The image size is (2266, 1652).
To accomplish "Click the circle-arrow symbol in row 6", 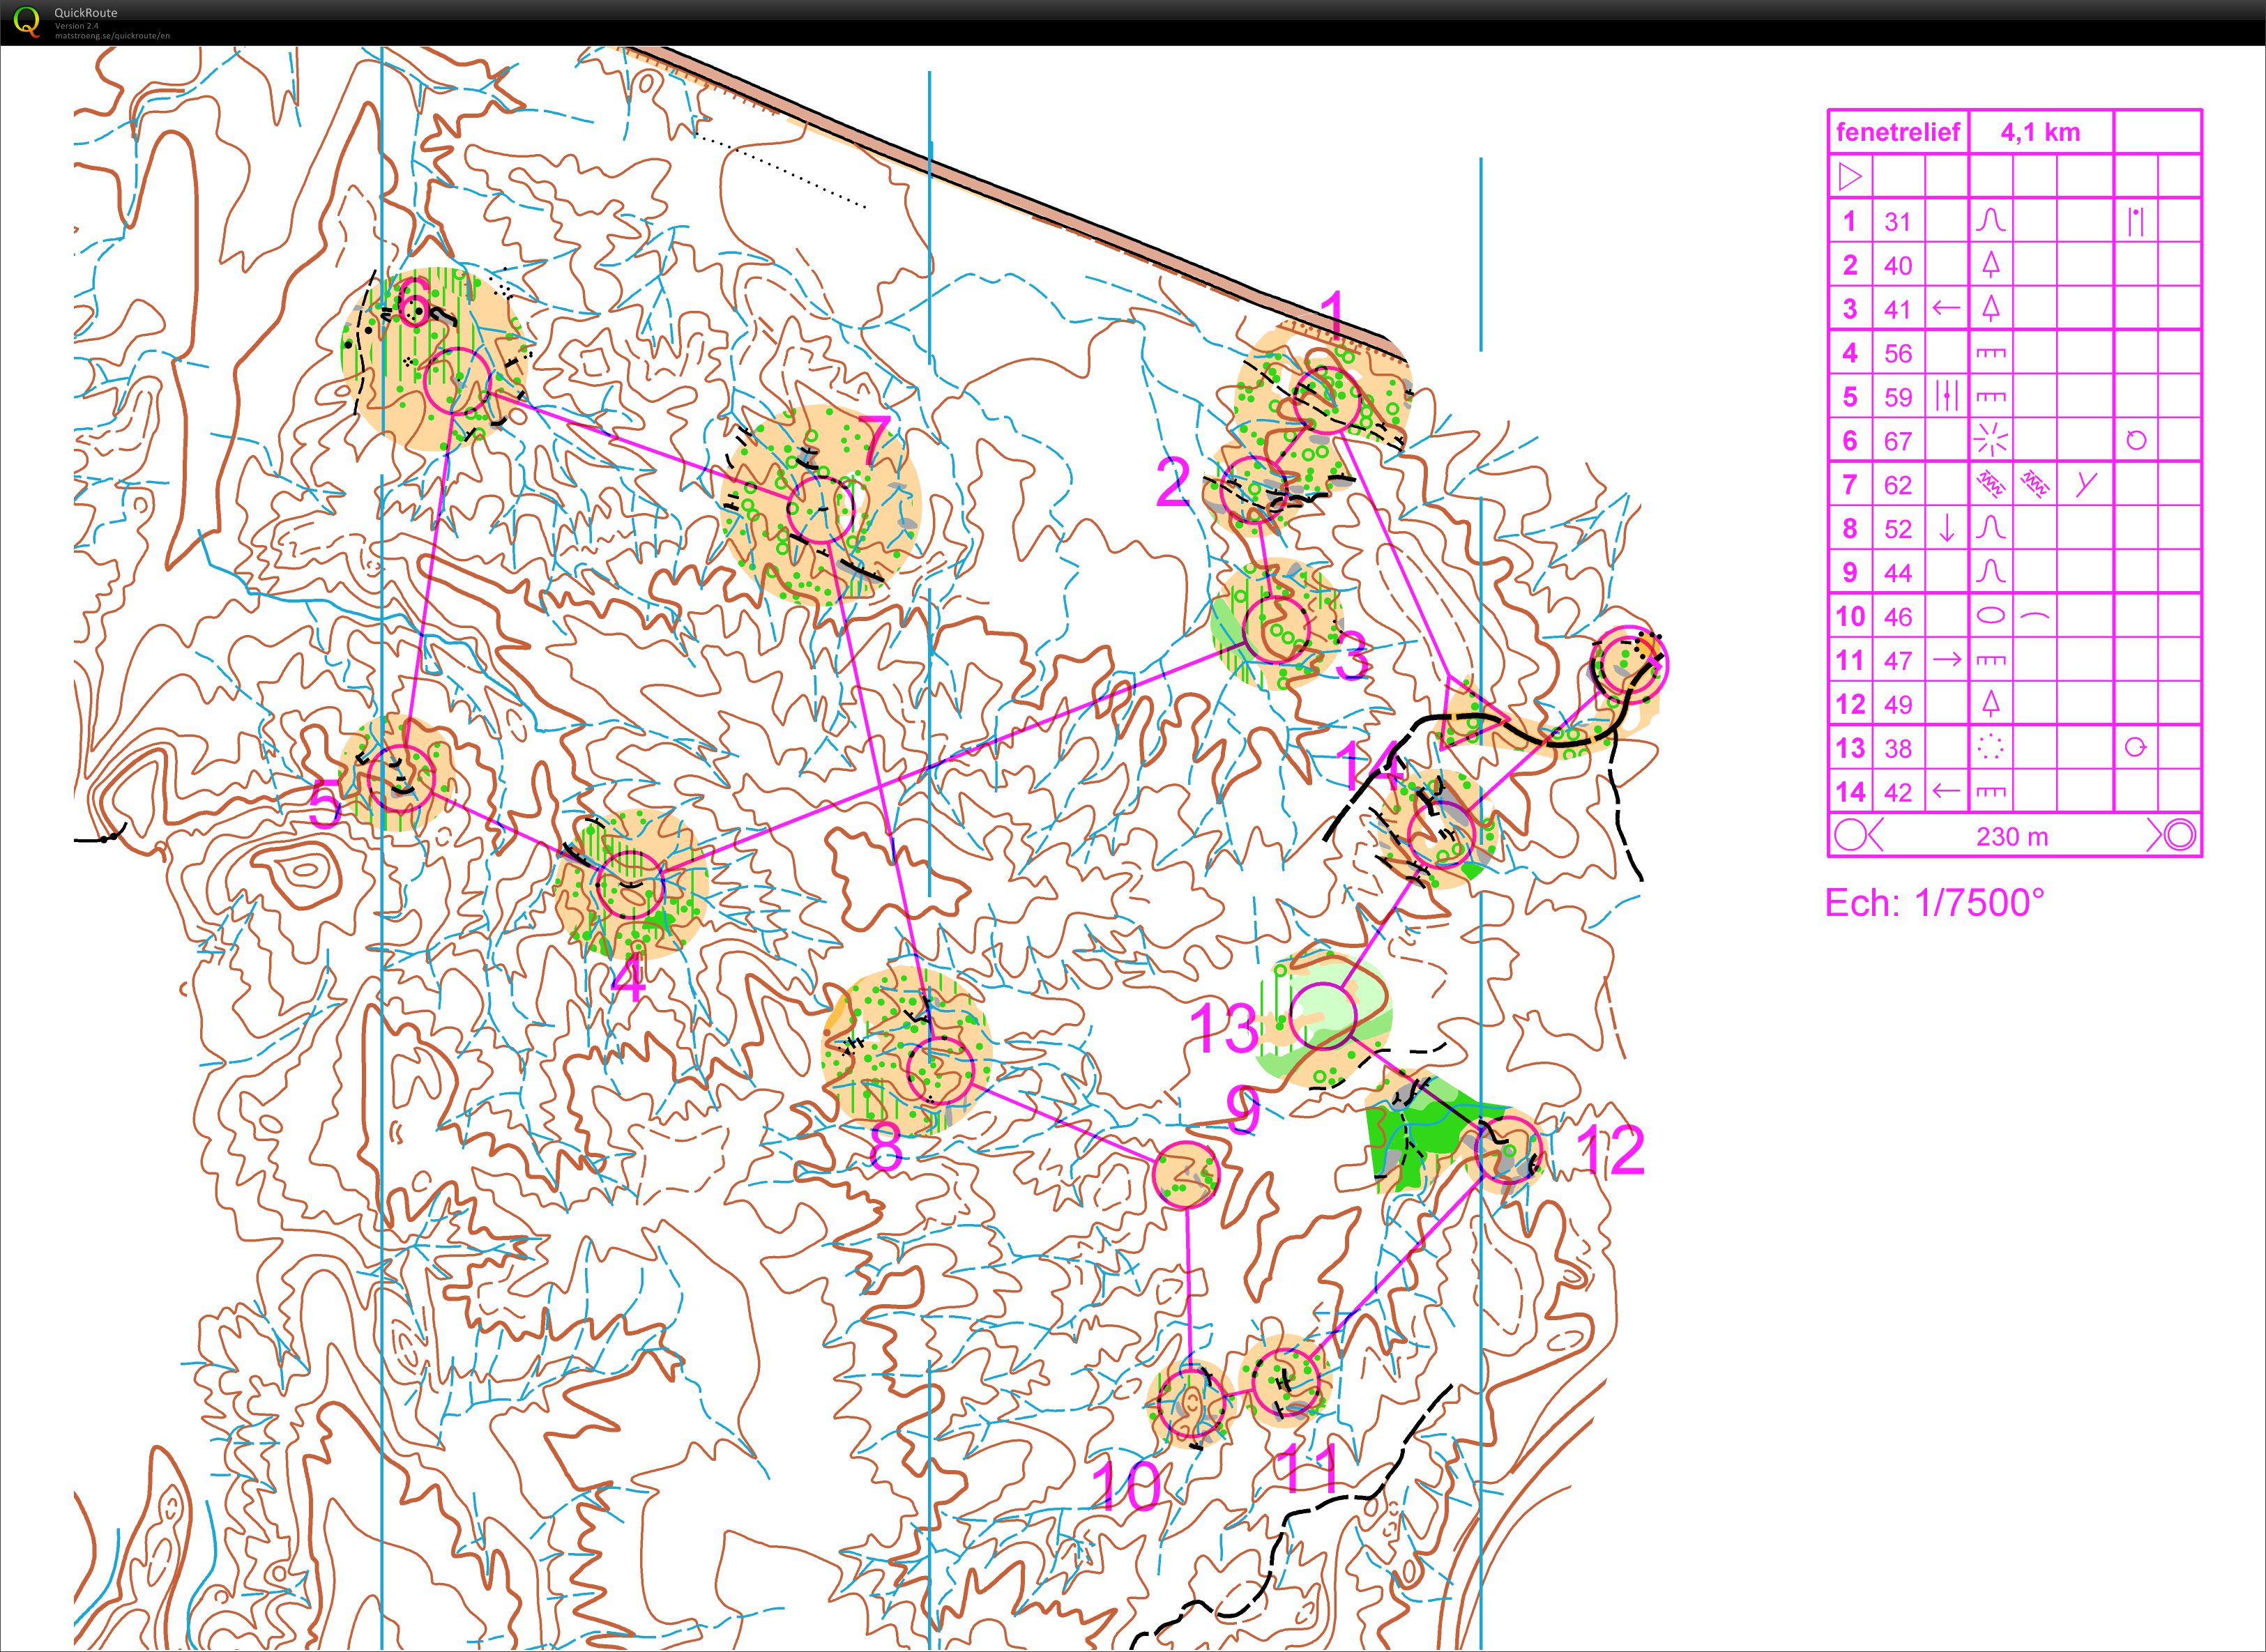I will pyautogui.click(x=2136, y=440).
